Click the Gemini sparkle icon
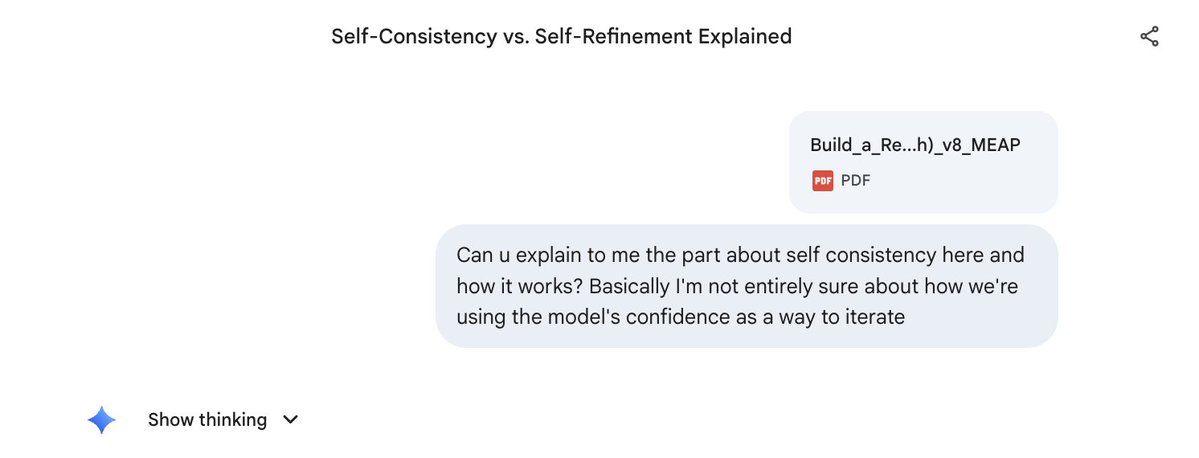Image resolution: width=1199 pixels, height=458 pixels. tap(102, 420)
